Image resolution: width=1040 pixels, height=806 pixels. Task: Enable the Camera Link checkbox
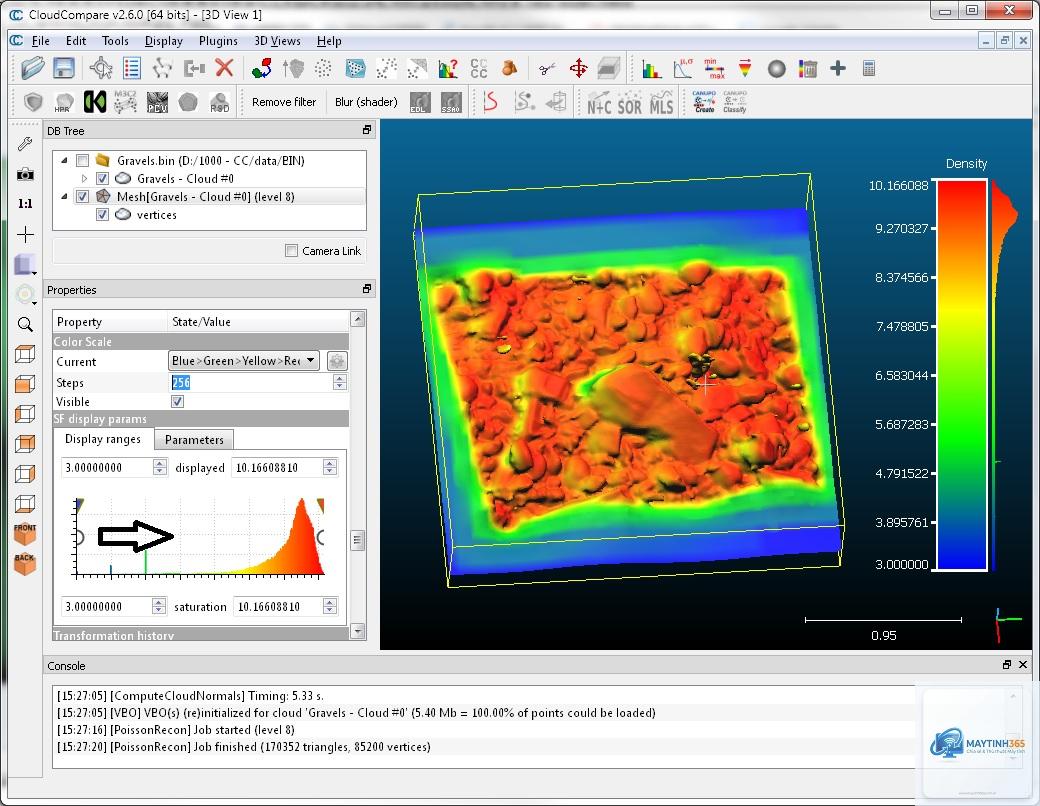(291, 250)
